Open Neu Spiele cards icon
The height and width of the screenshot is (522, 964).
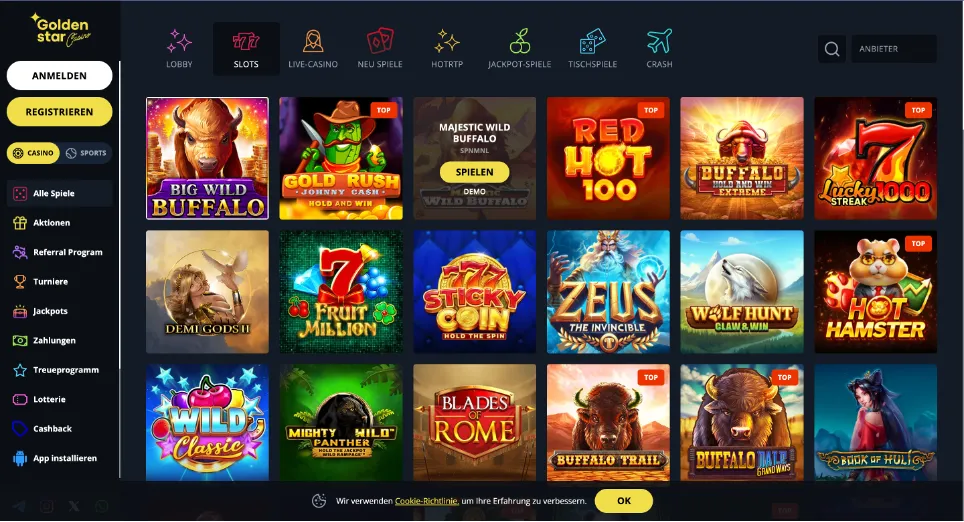point(380,41)
